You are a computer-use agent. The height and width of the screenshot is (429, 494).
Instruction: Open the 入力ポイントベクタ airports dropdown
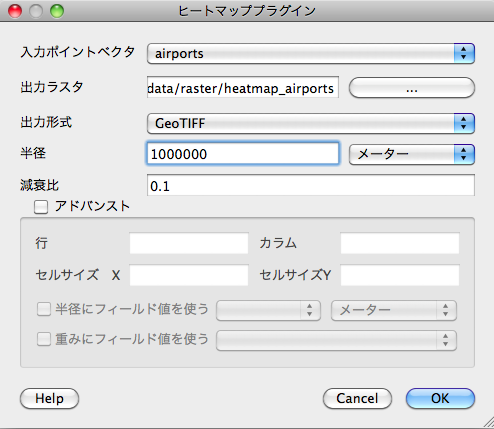[311, 53]
